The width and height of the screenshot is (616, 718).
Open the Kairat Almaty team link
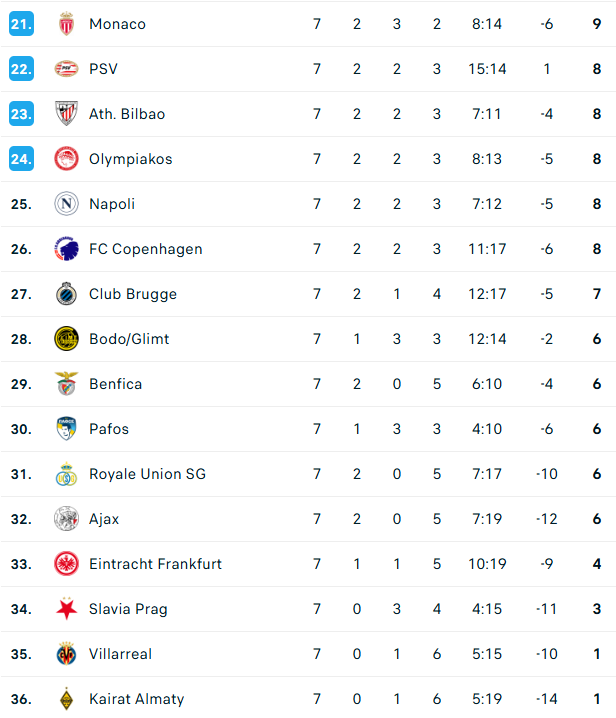136,699
